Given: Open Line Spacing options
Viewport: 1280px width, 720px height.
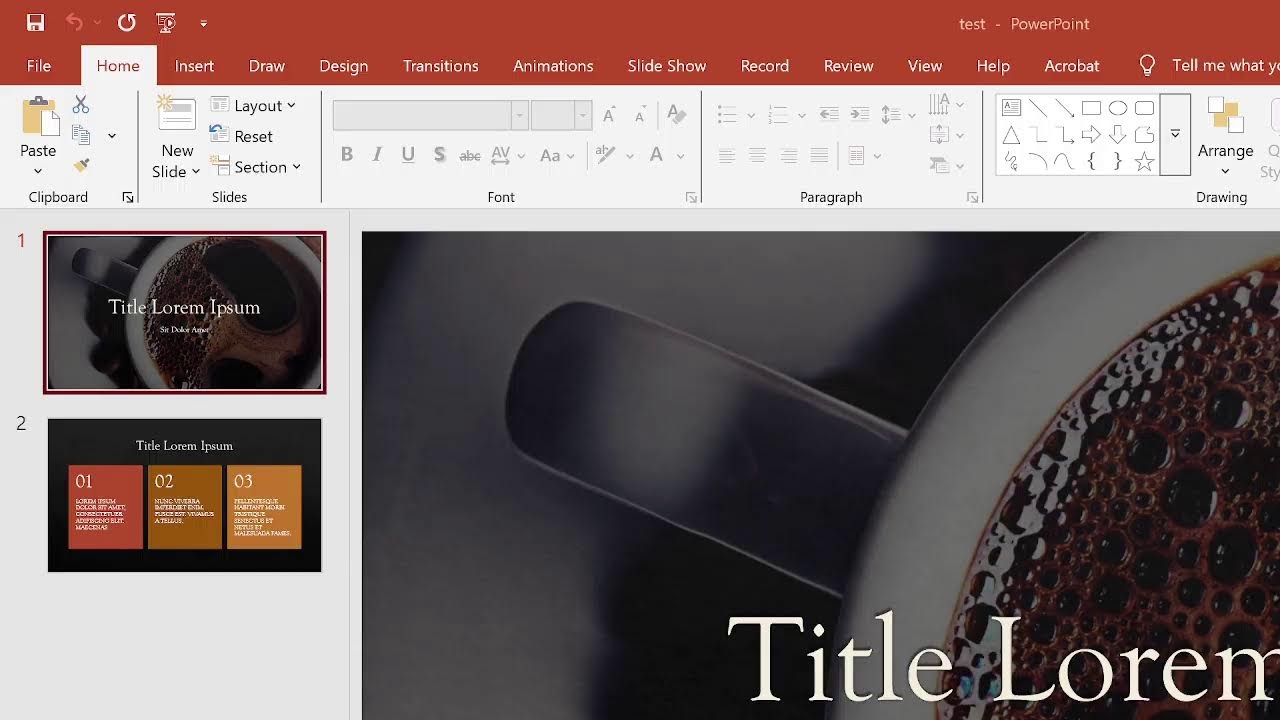Looking at the screenshot, I should pyautogui.click(x=897, y=115).
